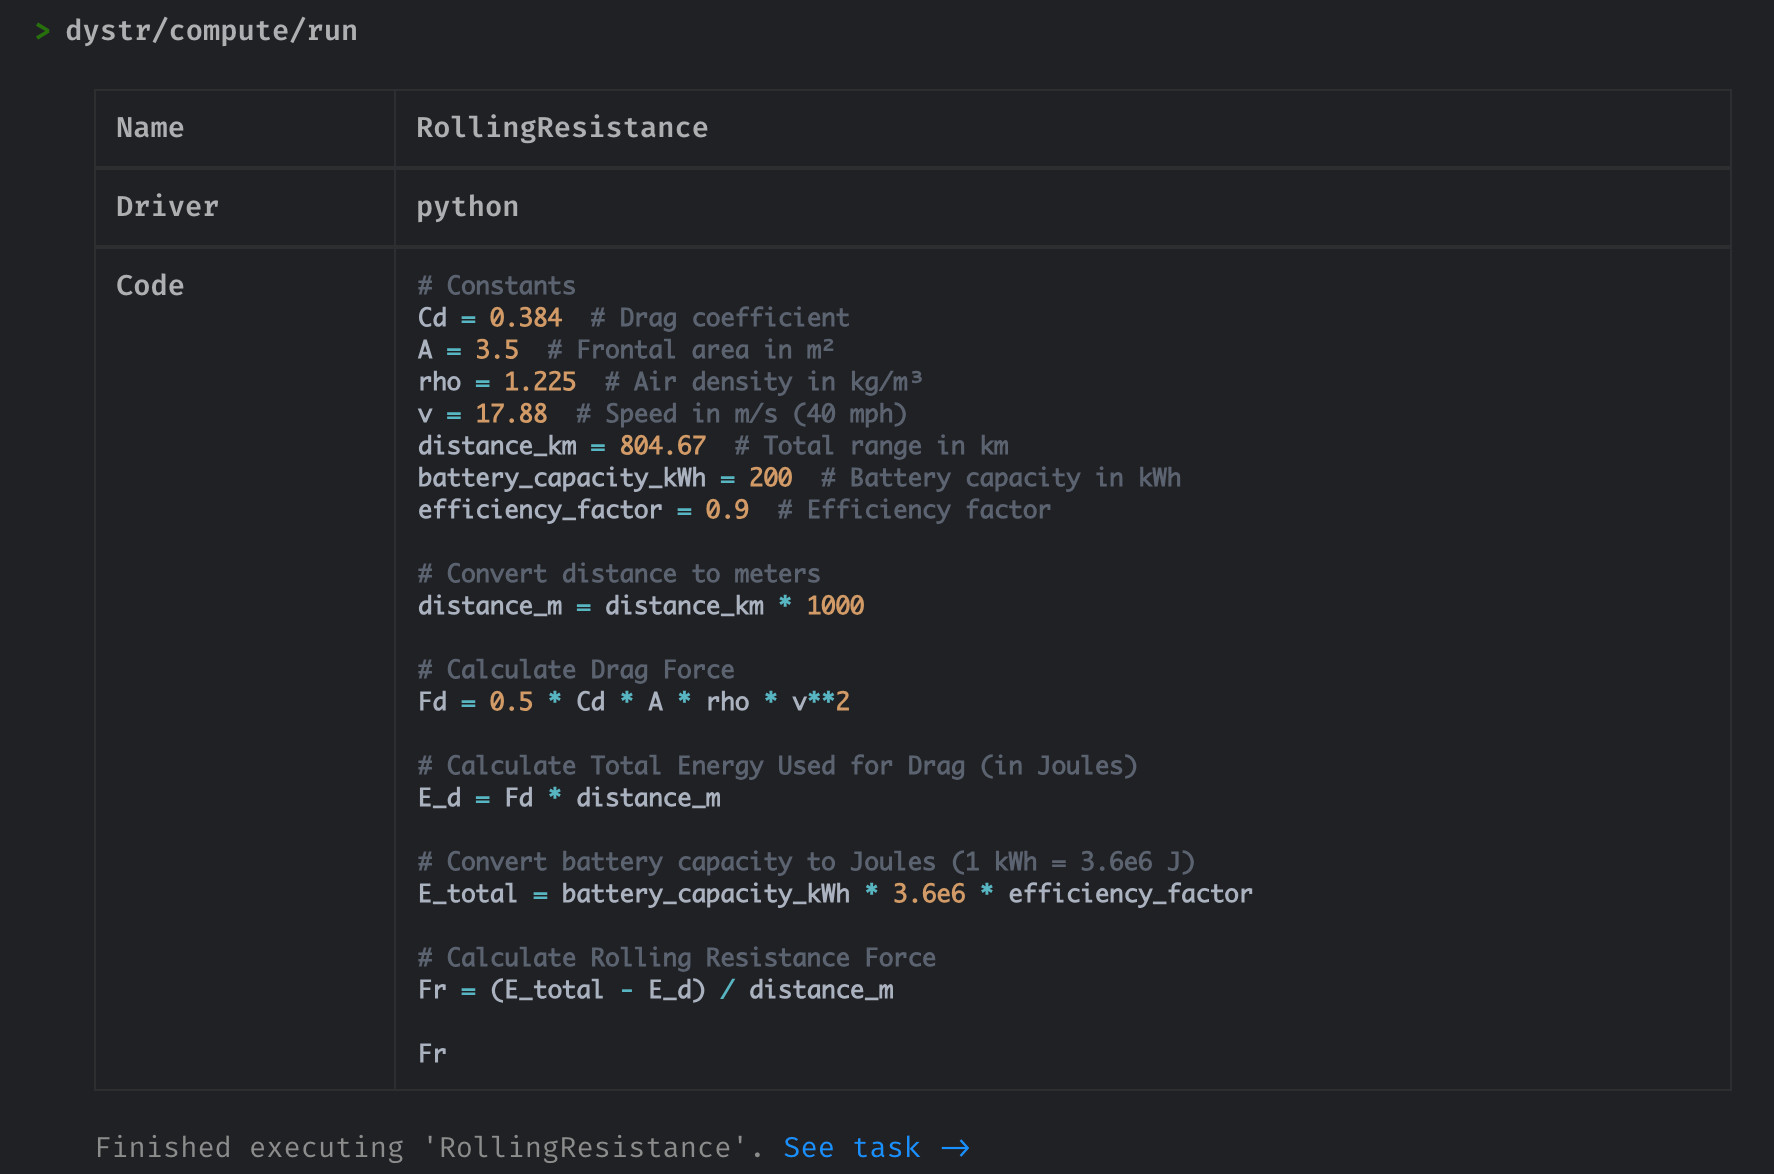
Task: Select the 'dystr/compute/run' command text
Action: [211, 31]
